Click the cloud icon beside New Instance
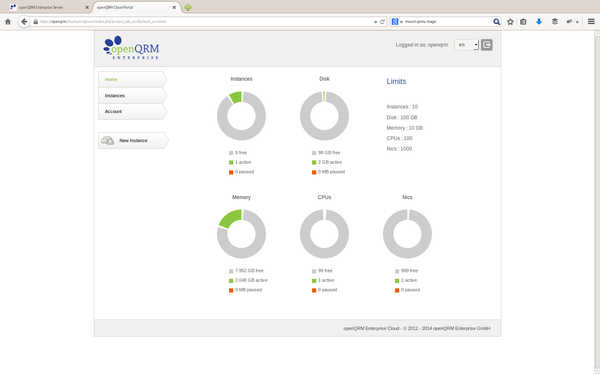Image resolution: width=600 pixels, height=374 pixels. click(x=108, y=140)
